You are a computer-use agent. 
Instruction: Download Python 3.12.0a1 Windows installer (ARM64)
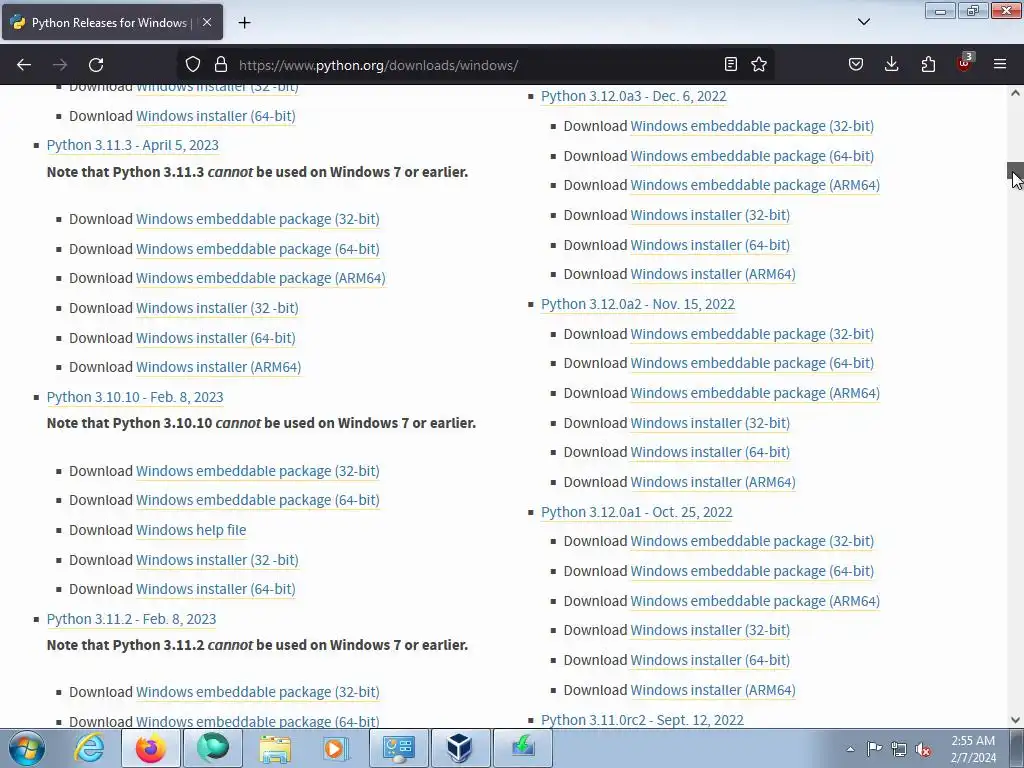[713, 690]
